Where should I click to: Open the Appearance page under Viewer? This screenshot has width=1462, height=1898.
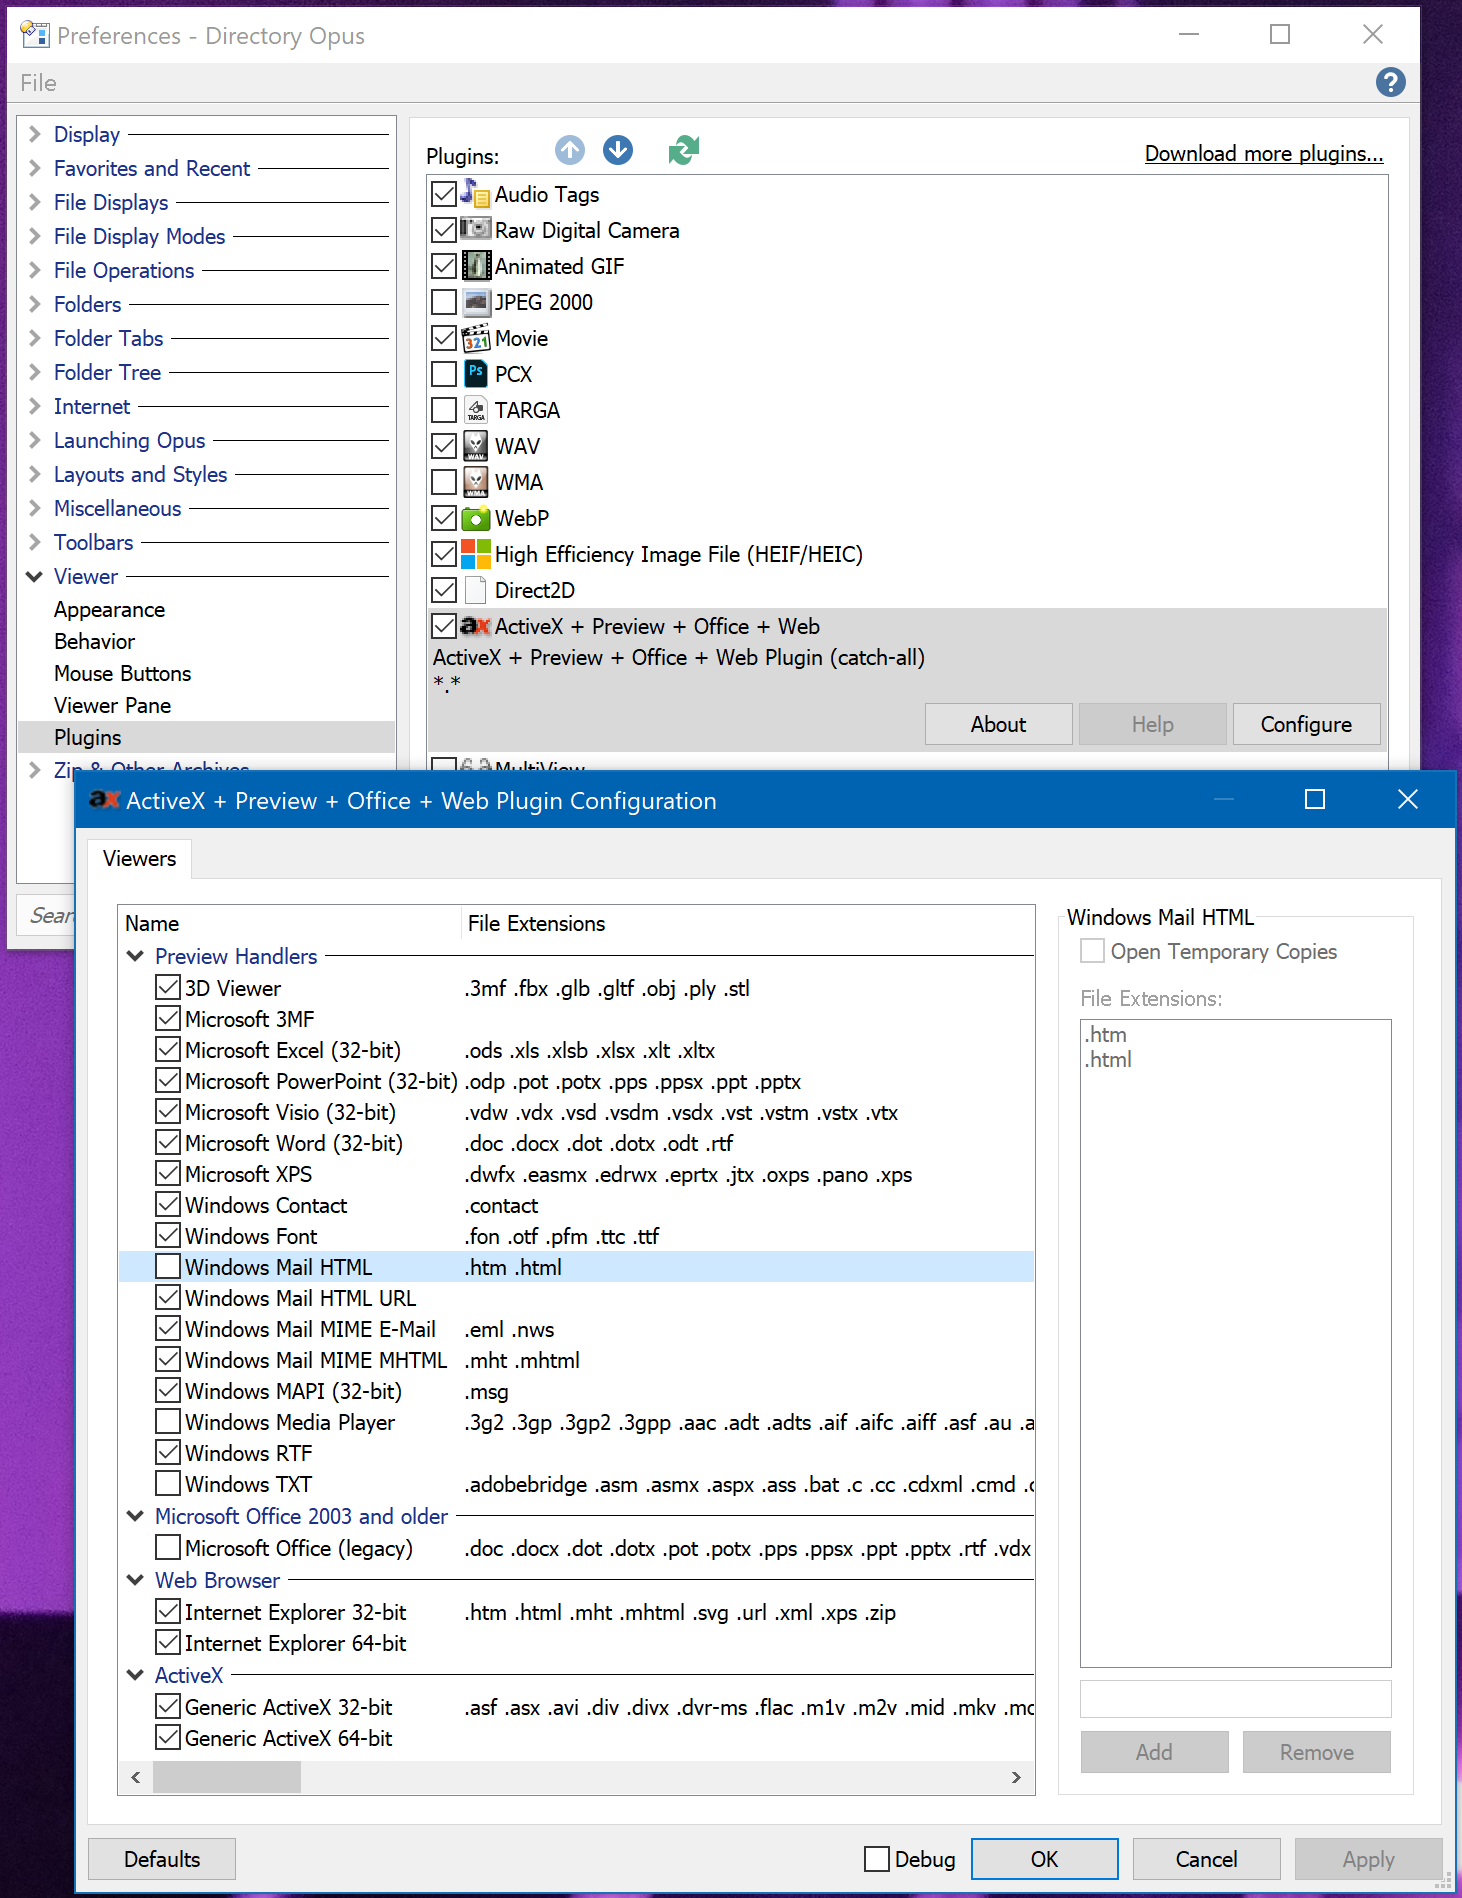click(x=109, y=609)
